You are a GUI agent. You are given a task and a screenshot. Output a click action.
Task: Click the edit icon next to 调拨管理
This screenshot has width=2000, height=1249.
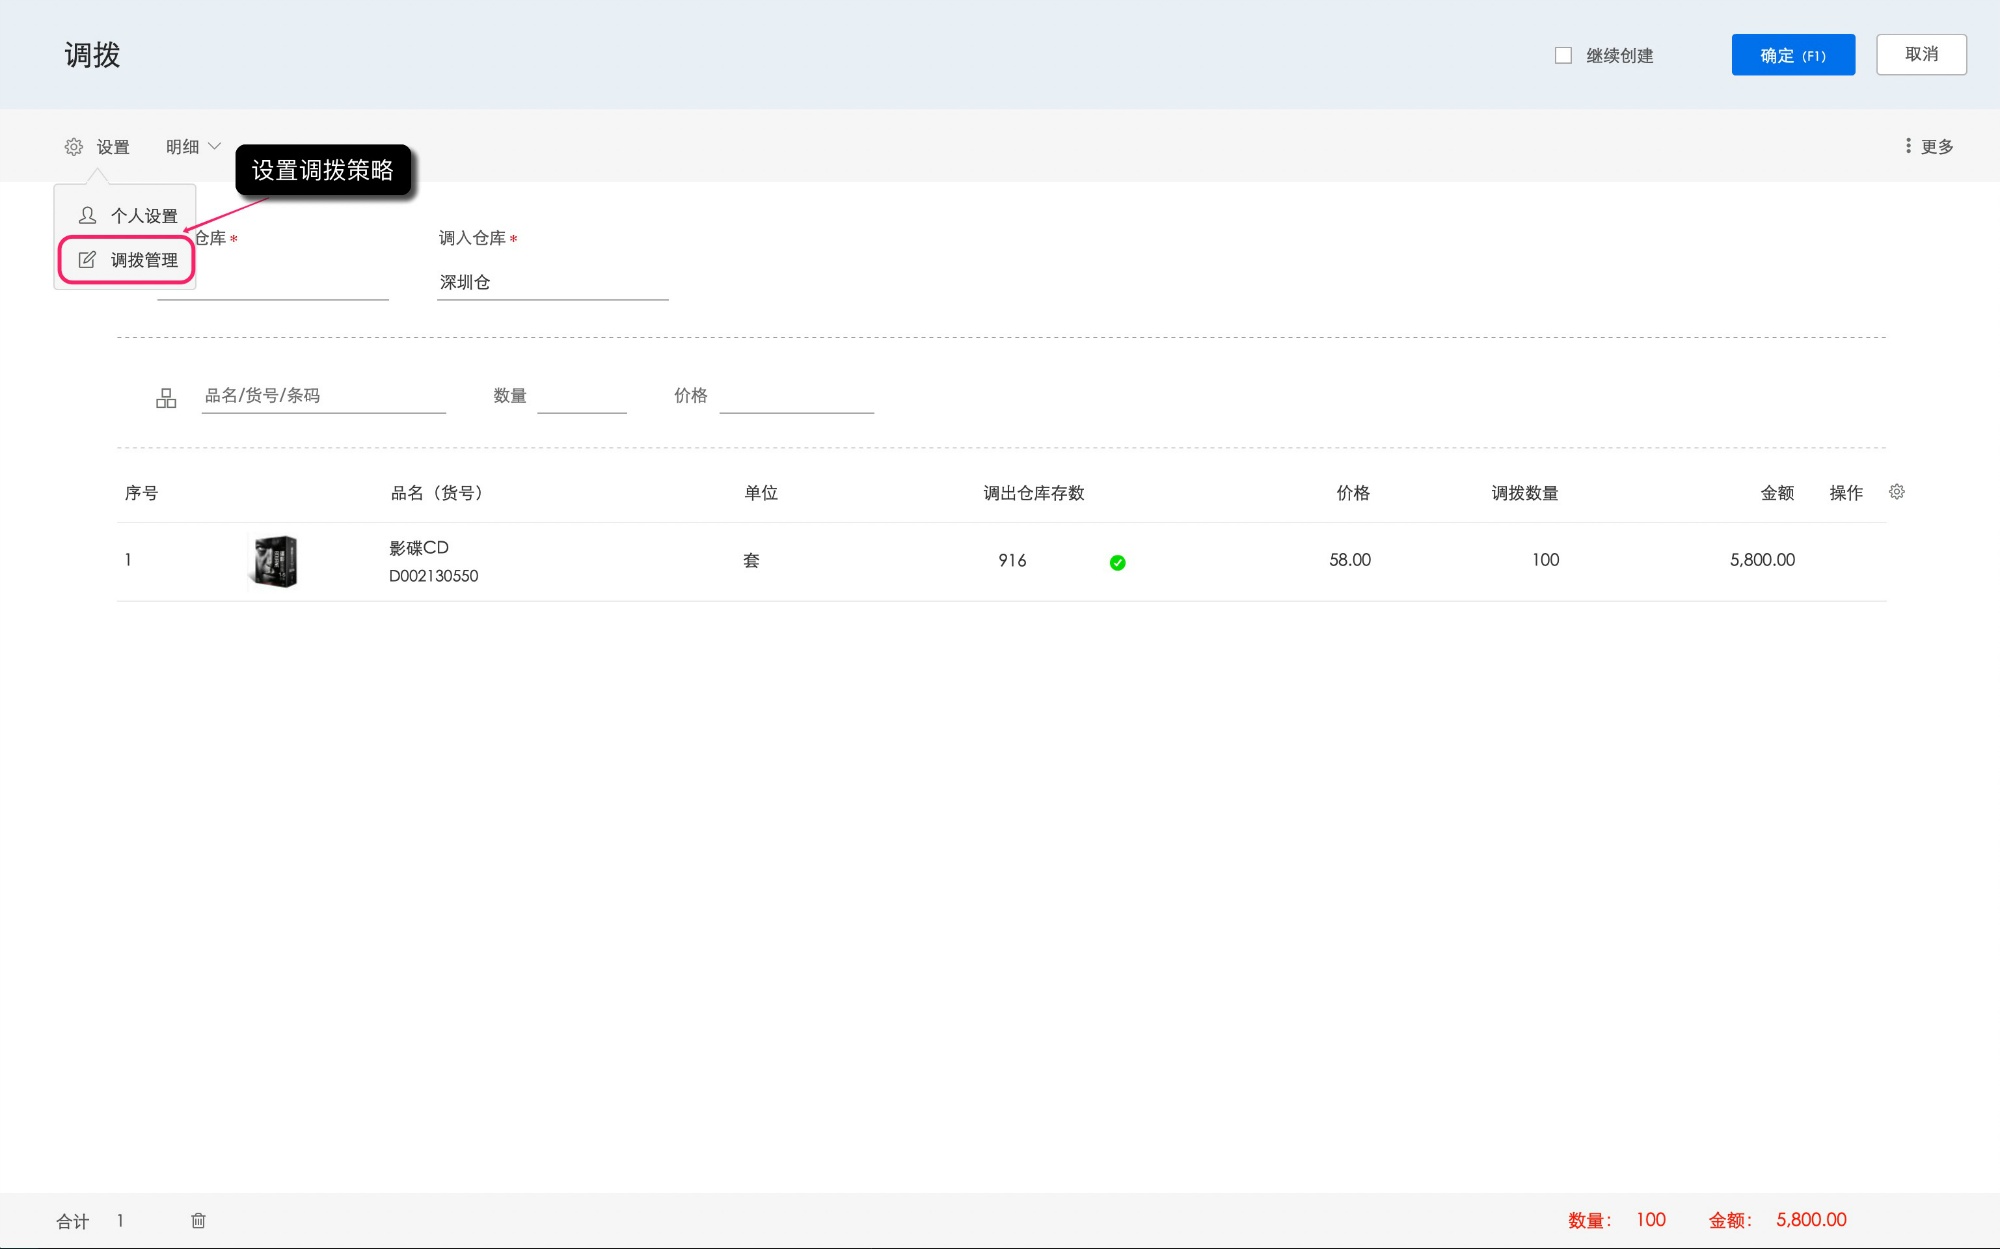point(87,260)
